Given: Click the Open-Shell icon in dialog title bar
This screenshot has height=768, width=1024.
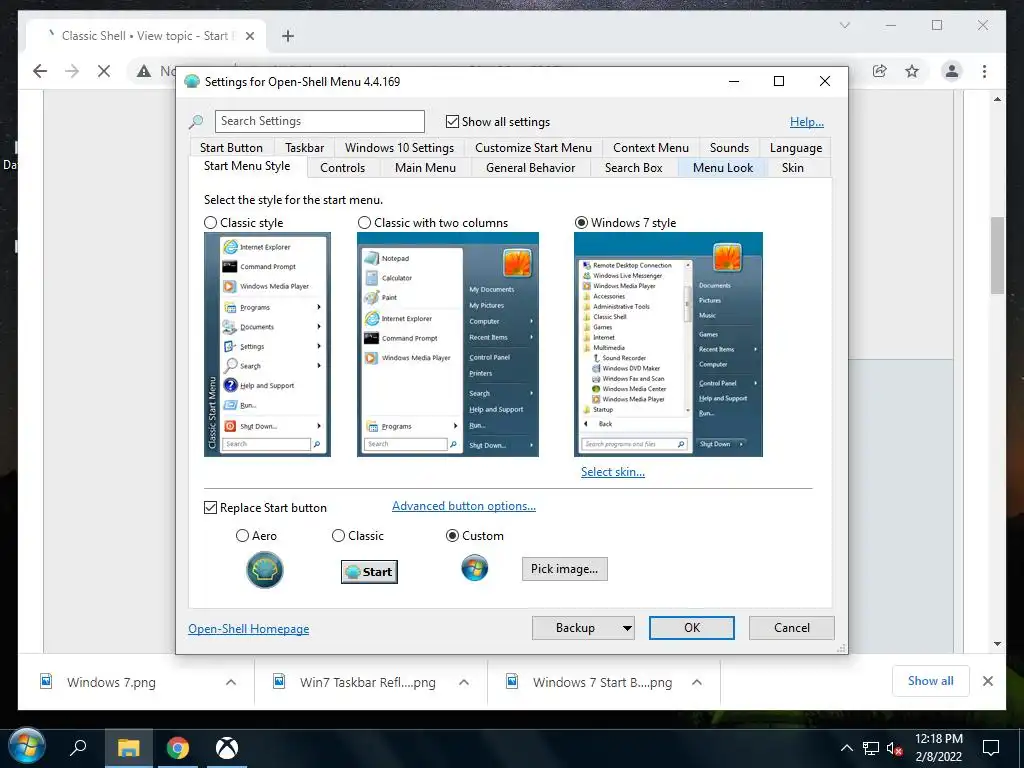Looking at the screenshot, I should coord(192,82).
